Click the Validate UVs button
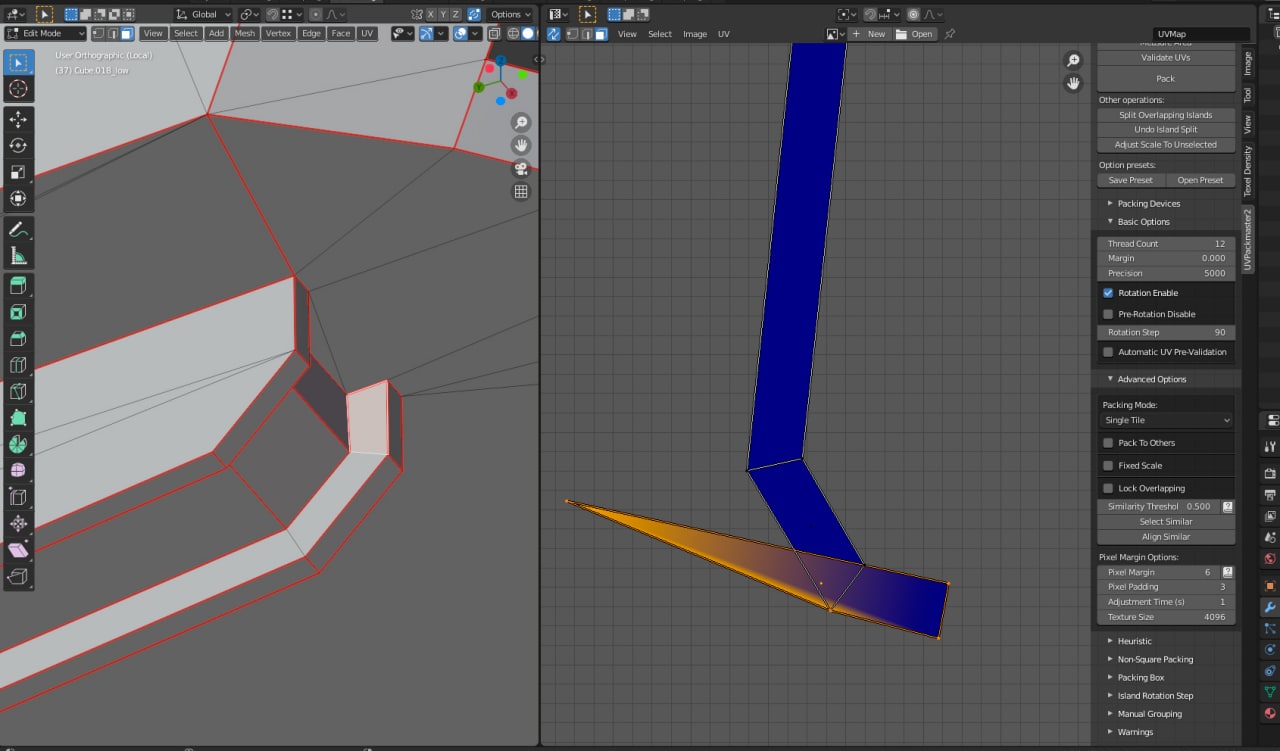 1166,57
